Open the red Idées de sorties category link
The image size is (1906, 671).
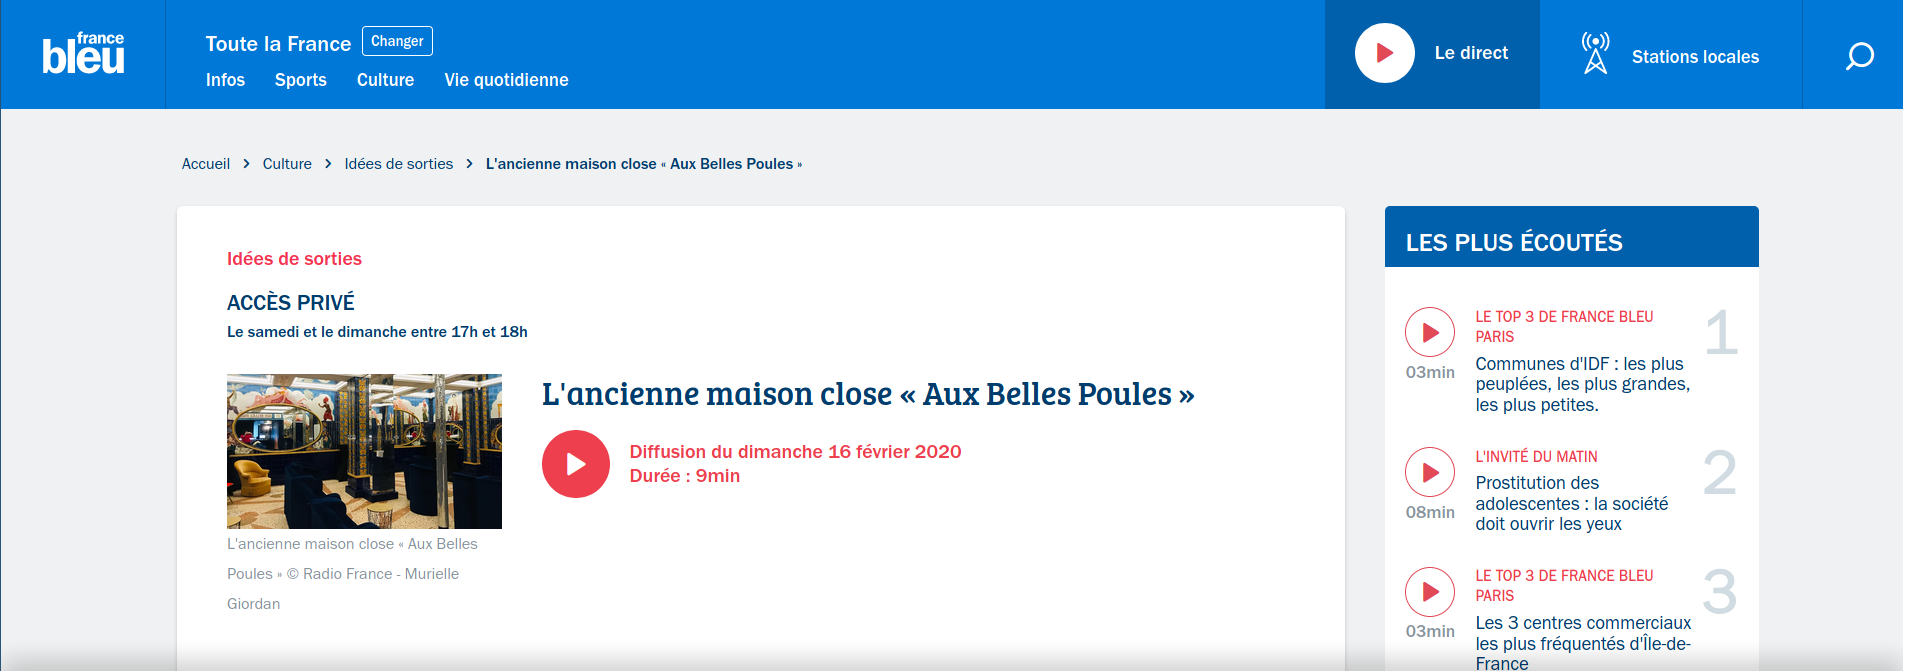coord(294,259)
